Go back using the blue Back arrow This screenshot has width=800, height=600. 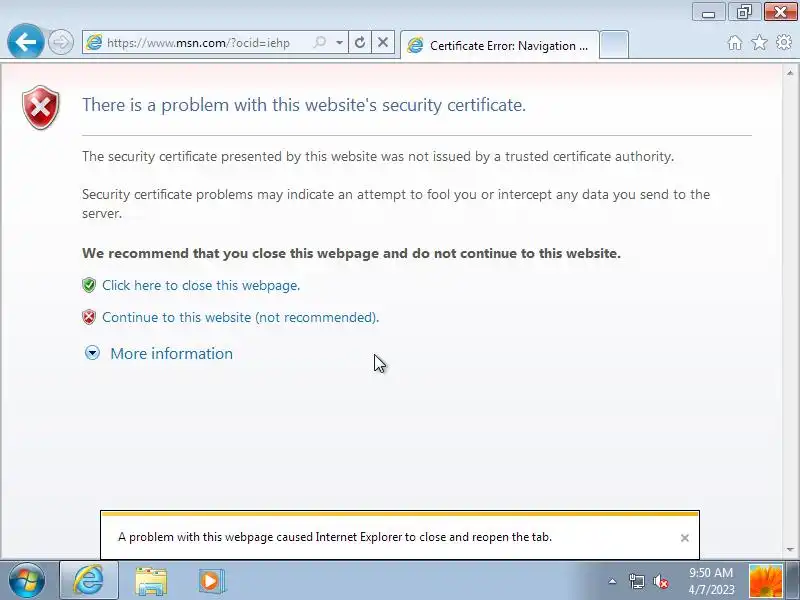[26, 41]
